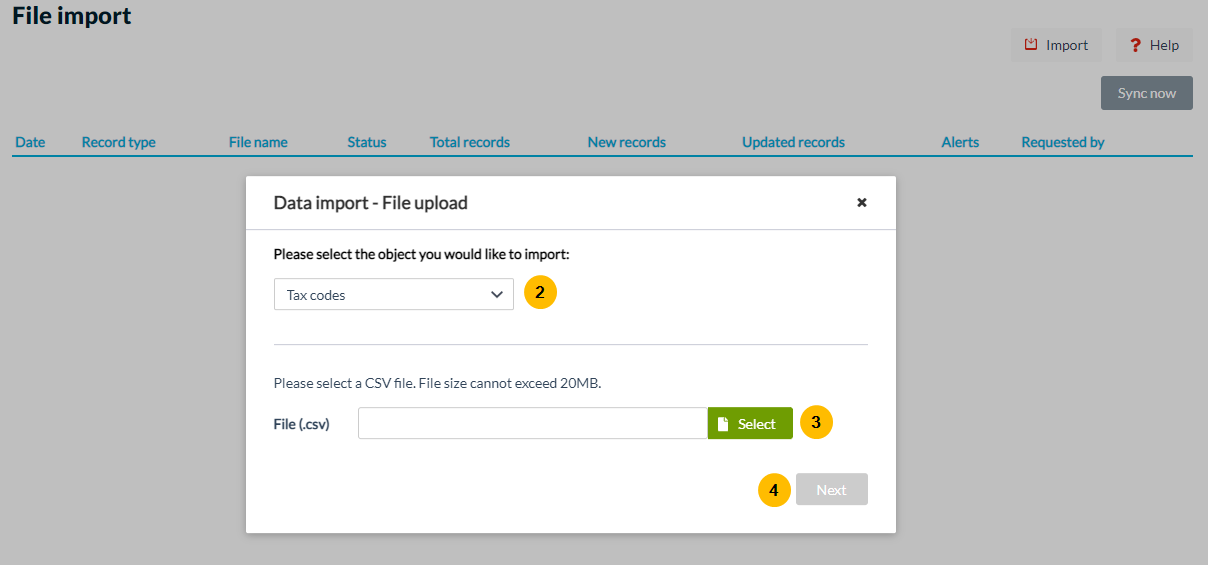Open Help
This screenshot has width=1208, height=565.
pos(1154,45)
